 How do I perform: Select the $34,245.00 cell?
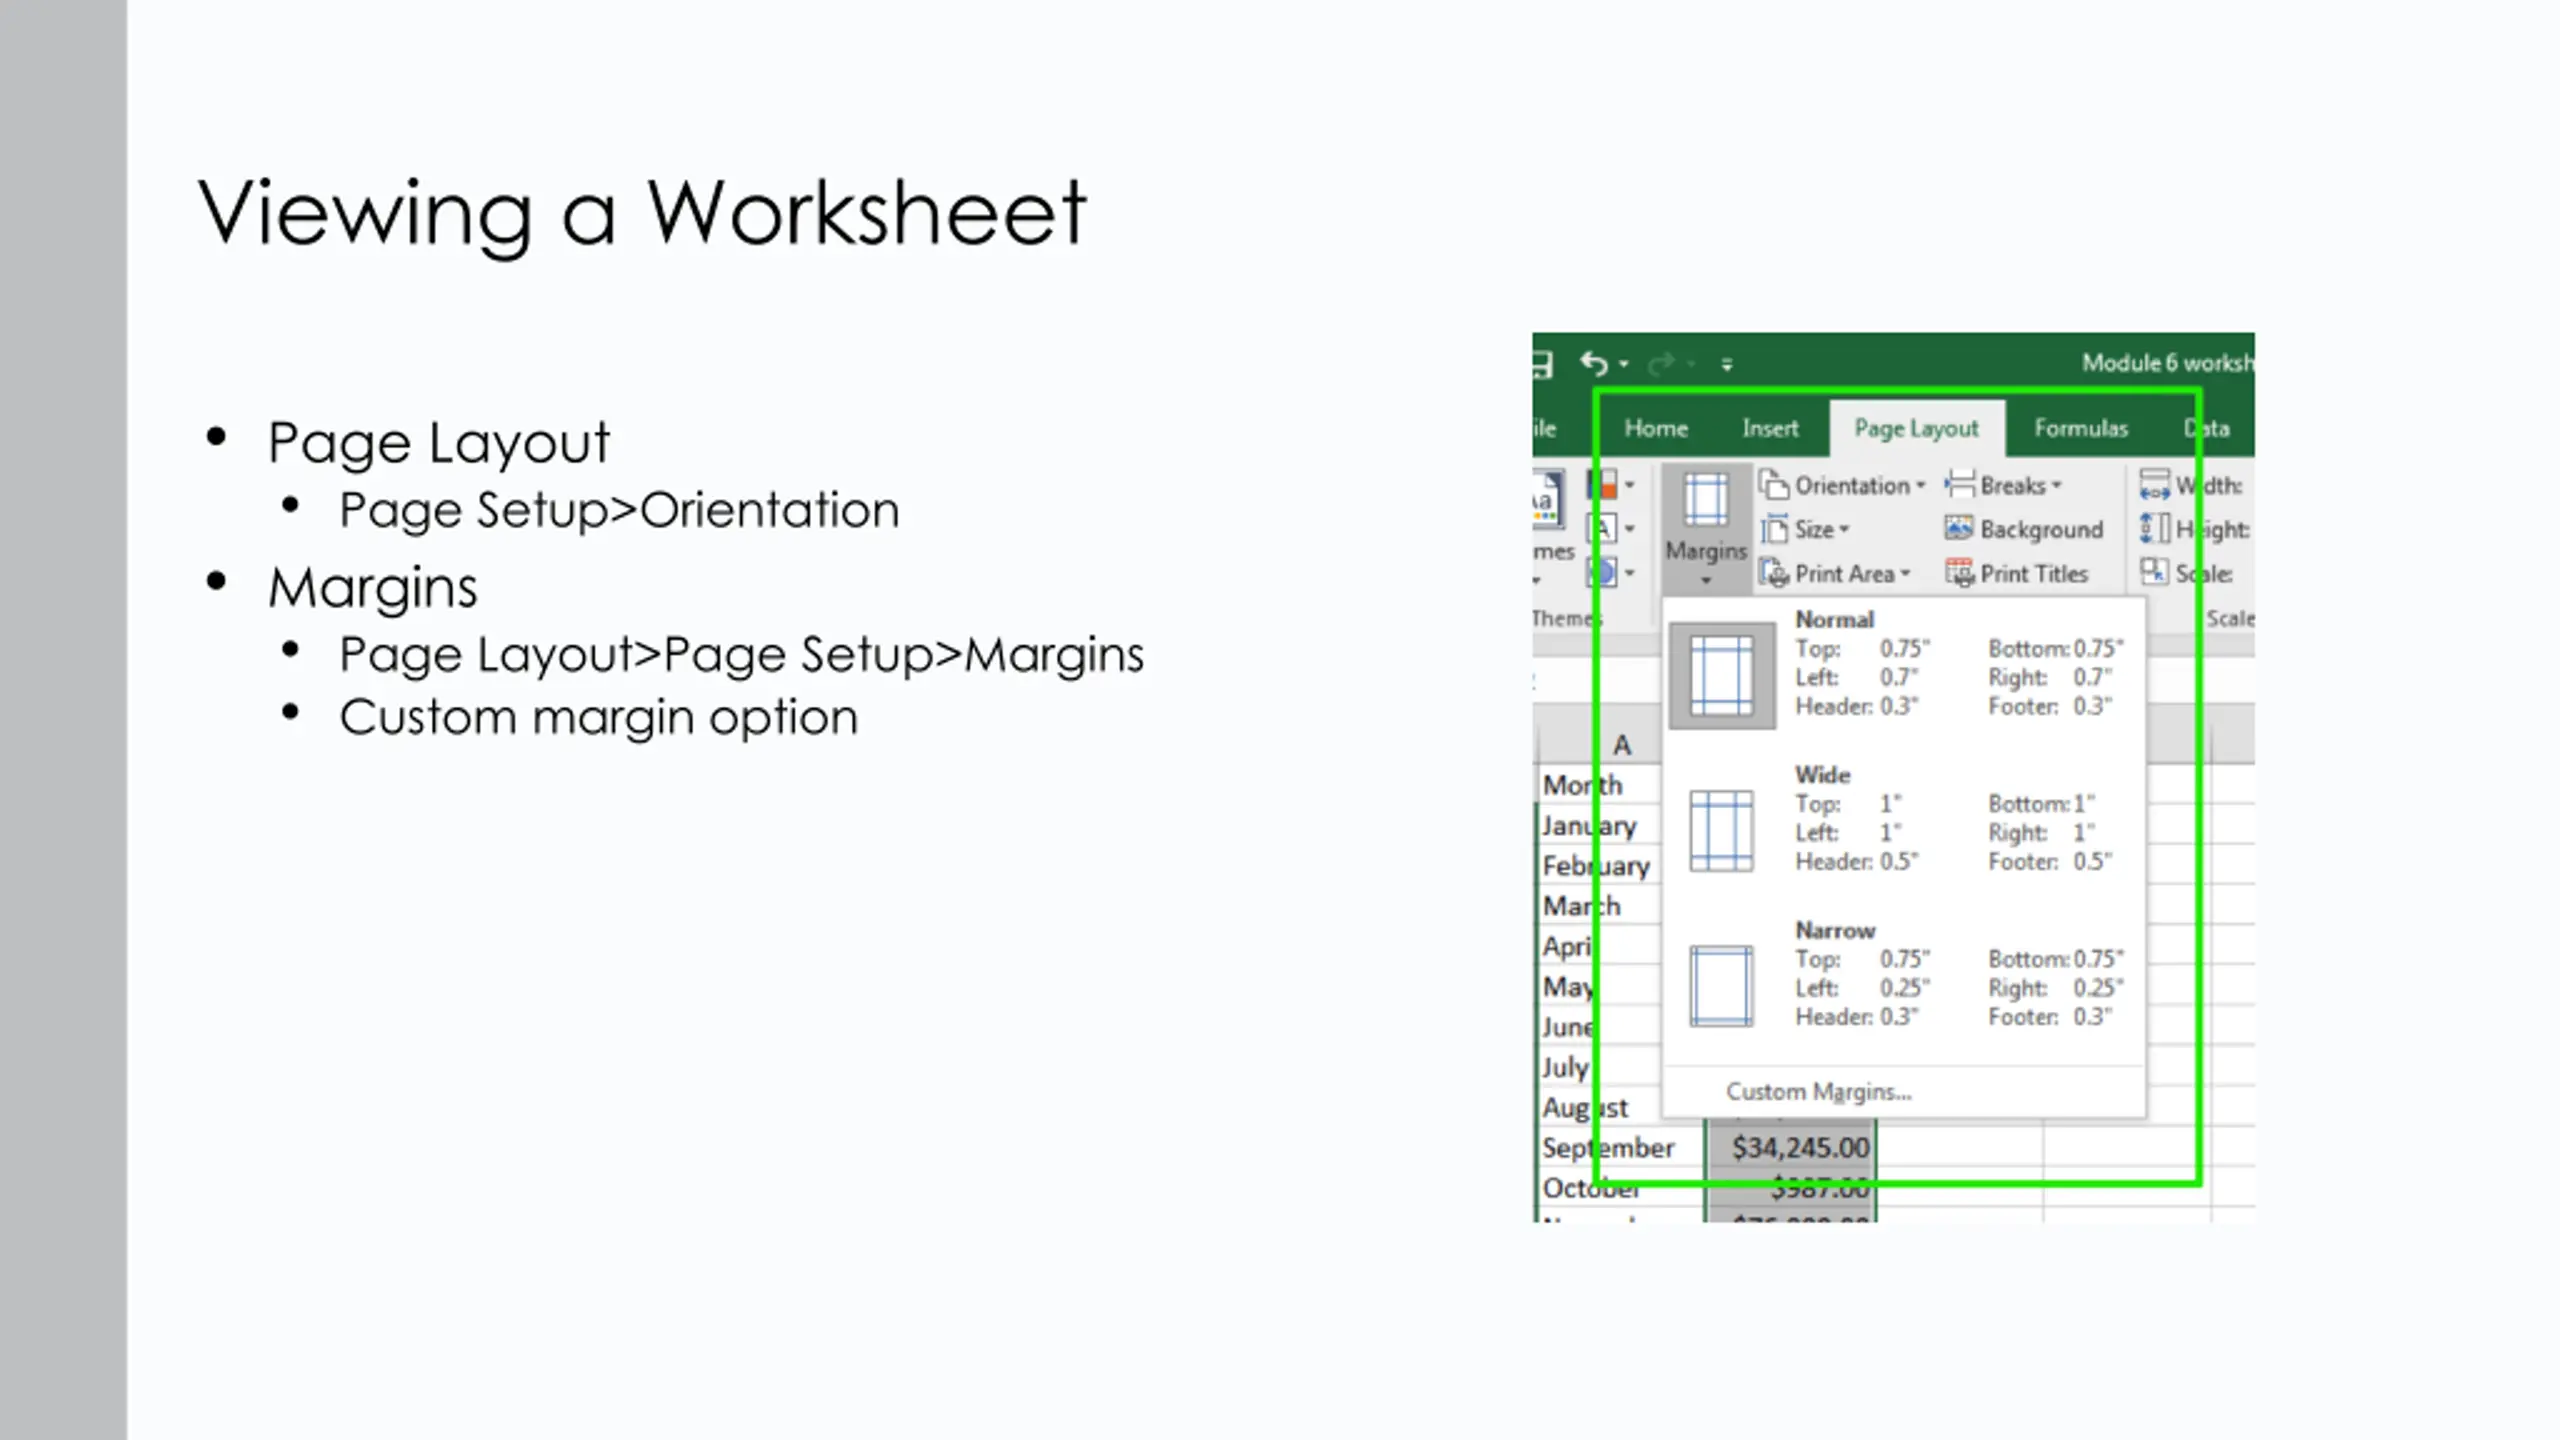pyautogui.click(x=1791, y=1147)
